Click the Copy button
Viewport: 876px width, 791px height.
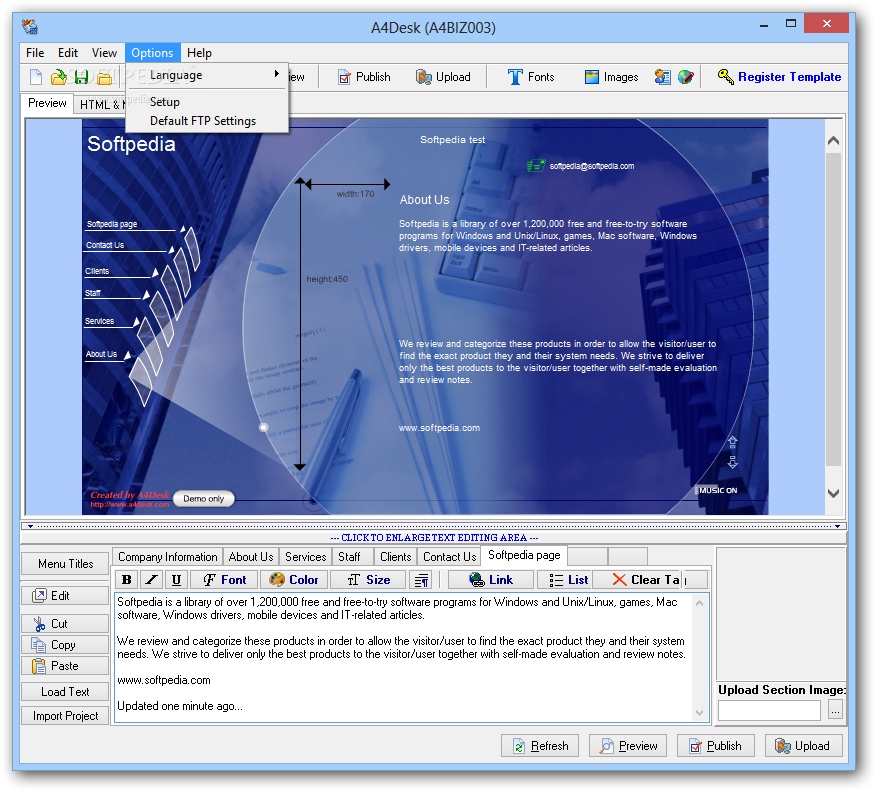65,645
